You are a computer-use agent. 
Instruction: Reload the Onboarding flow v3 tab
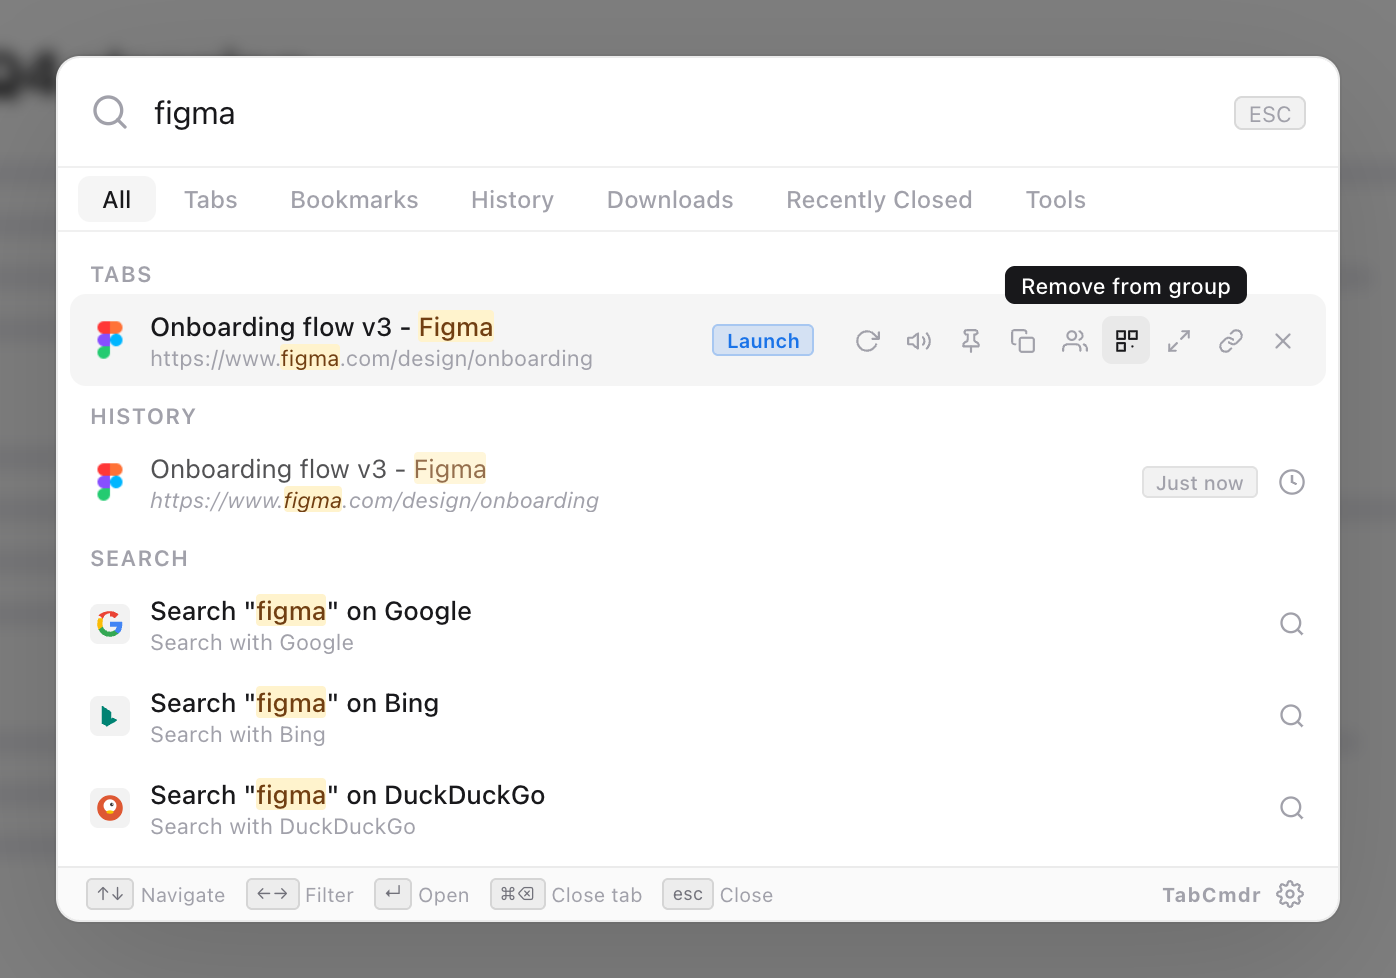pyautogui.click(x=867, y=341)
